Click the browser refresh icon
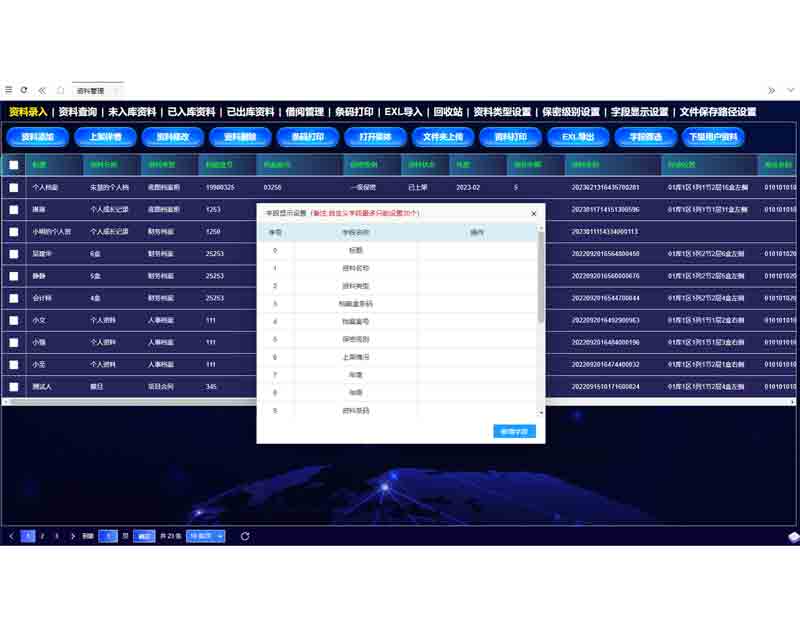This screenshot has width=800, height=627. tap(24, 90)
